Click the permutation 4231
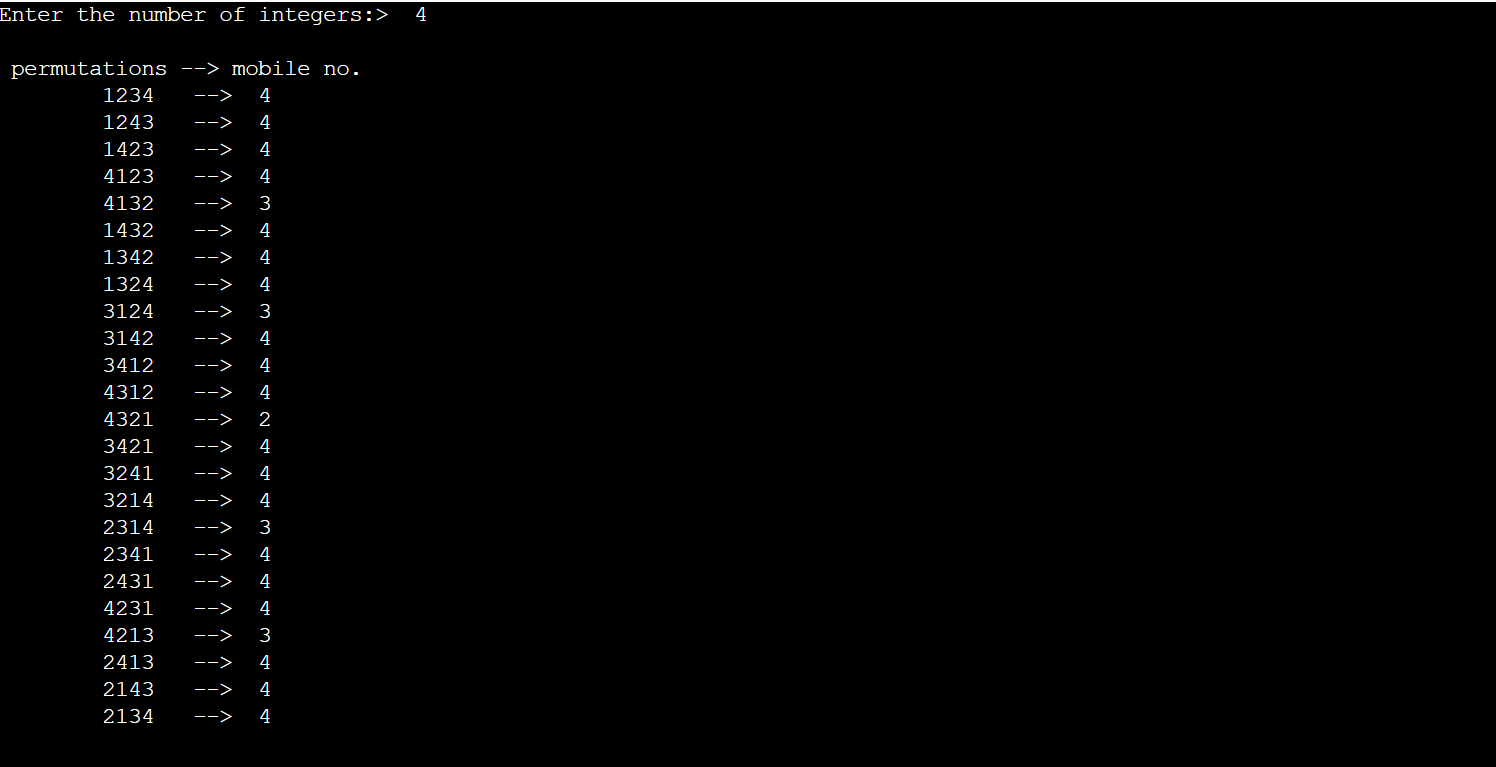The width and height of the screenshot is (1496, 767). 128,607
